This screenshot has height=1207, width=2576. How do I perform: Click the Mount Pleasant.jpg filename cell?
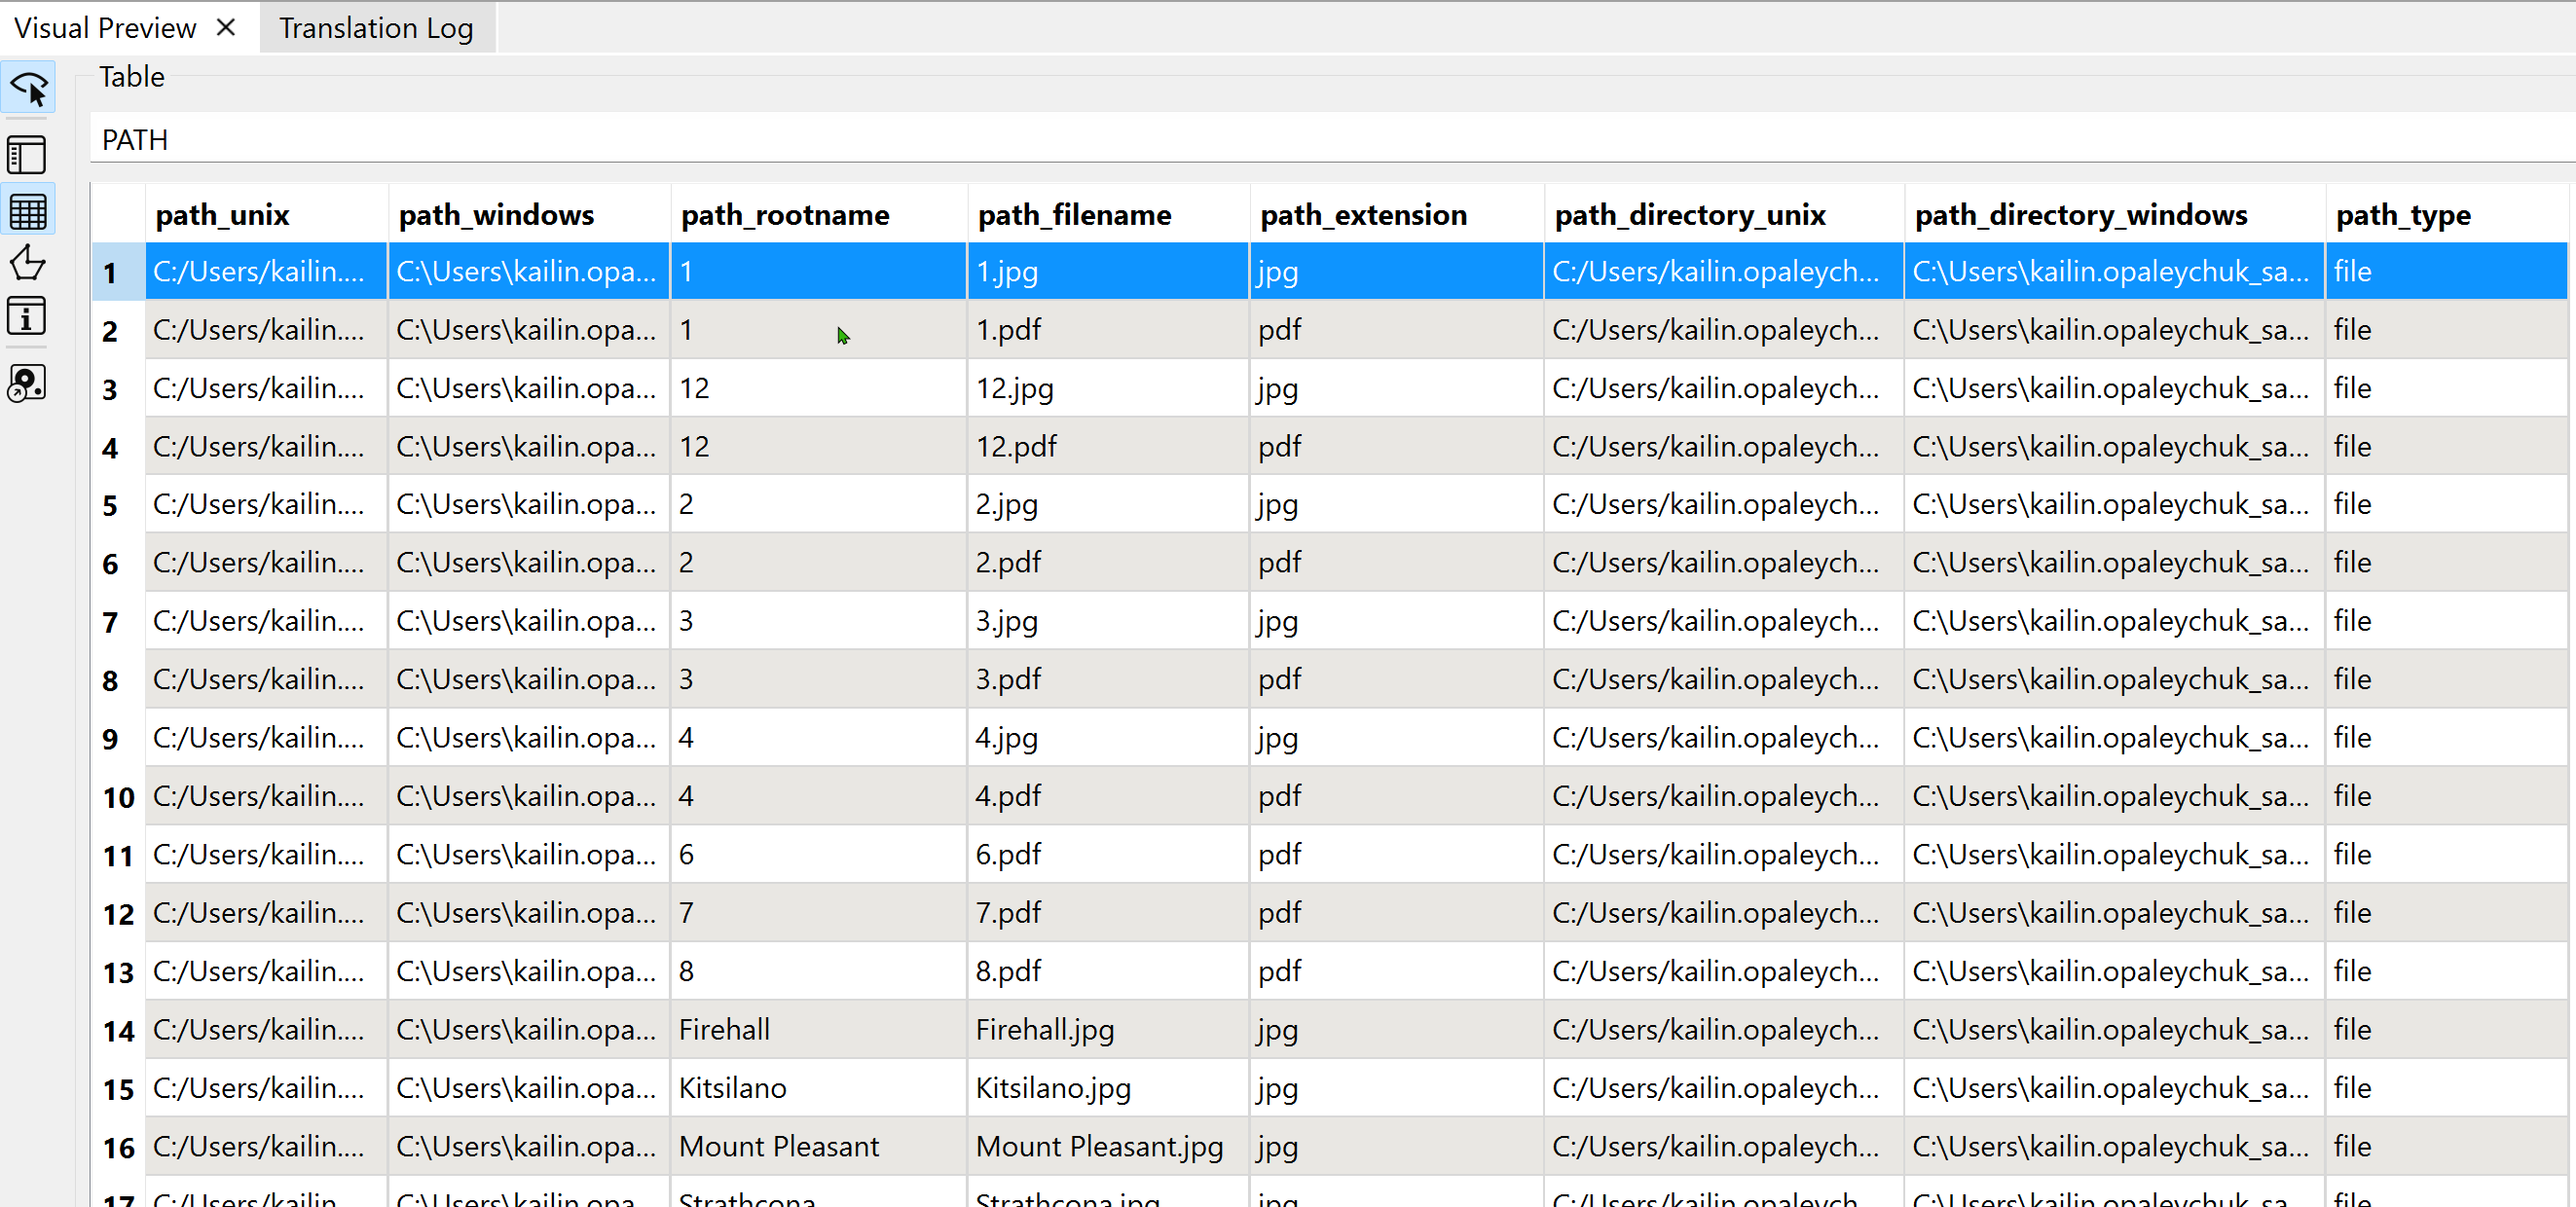[1108, 1146]
